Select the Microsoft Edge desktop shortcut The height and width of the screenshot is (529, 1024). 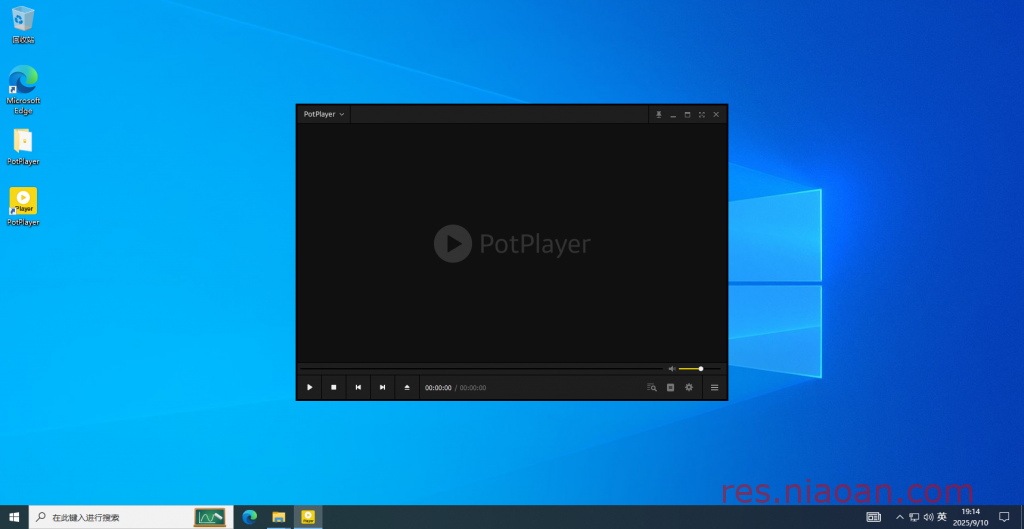[23, 90]
